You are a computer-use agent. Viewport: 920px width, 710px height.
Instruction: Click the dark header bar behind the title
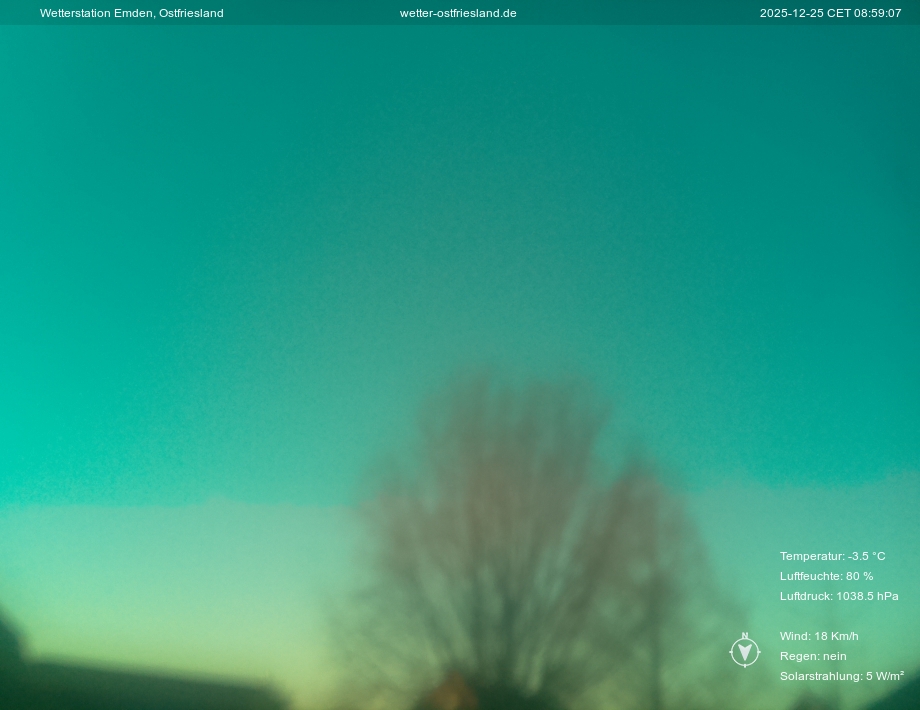pos(300,13)
